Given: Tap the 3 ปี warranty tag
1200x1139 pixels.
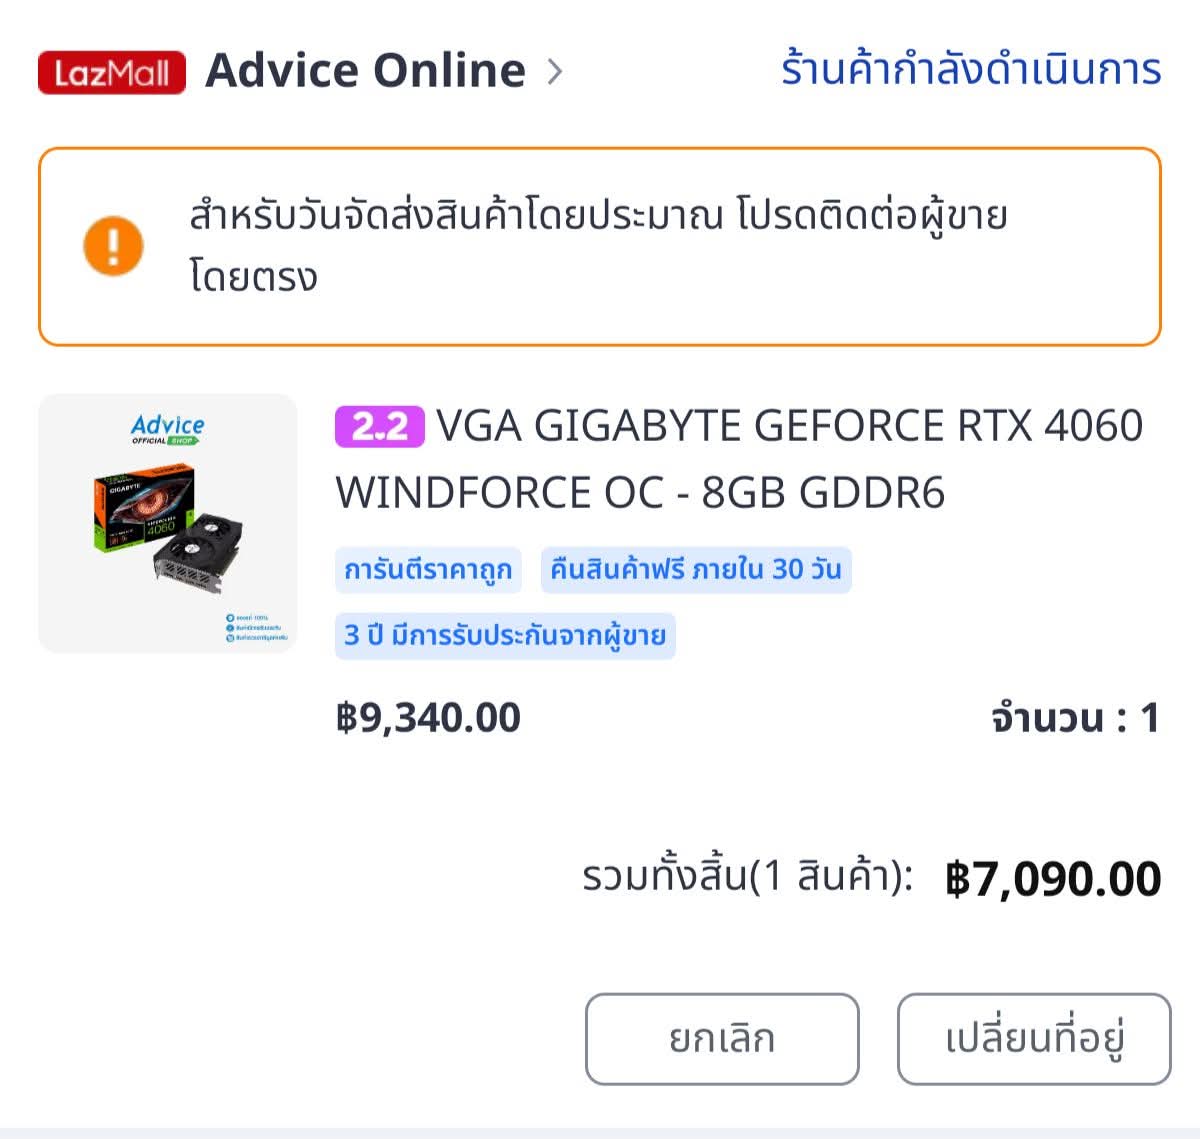Looking at the screenshot, I should tap(505, 636).
